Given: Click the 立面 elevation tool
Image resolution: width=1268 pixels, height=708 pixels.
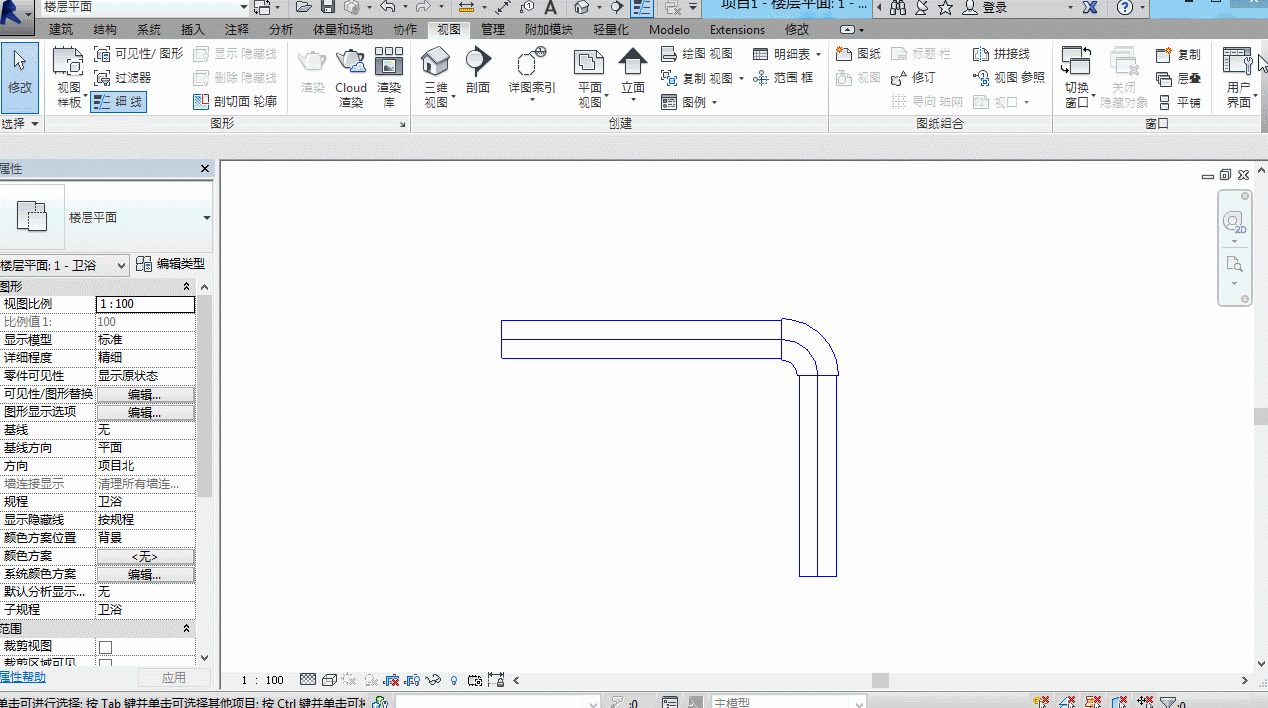Looking at the screenshot, I should pos(633,72).
